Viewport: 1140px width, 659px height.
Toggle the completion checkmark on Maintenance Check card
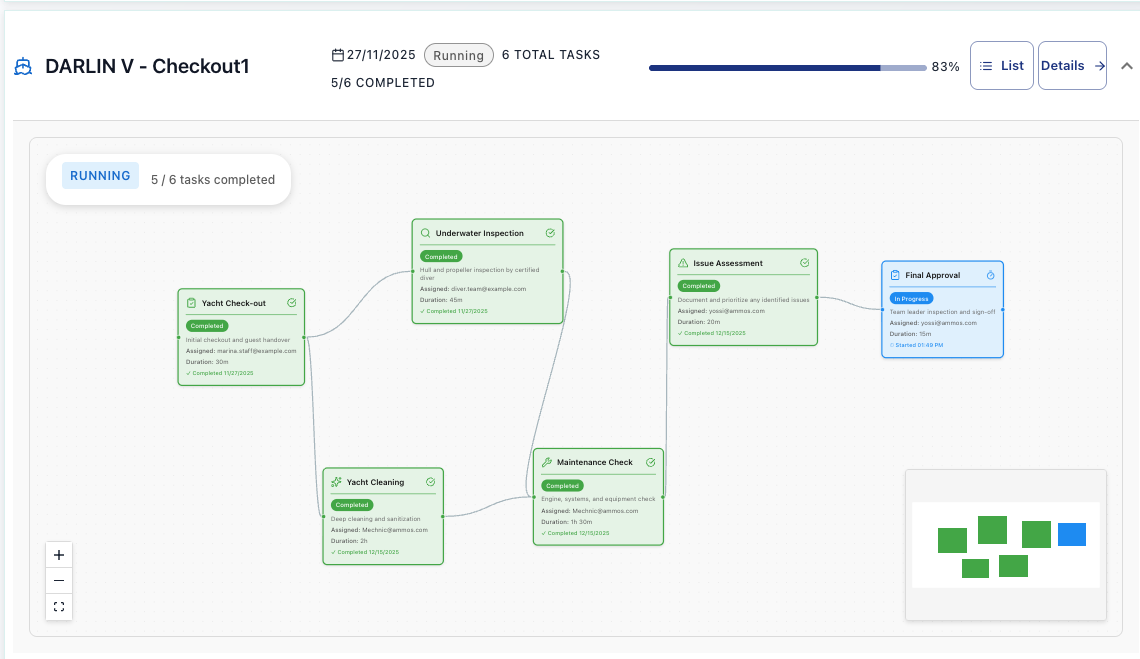pyautogui.click(x=650, y=462)
